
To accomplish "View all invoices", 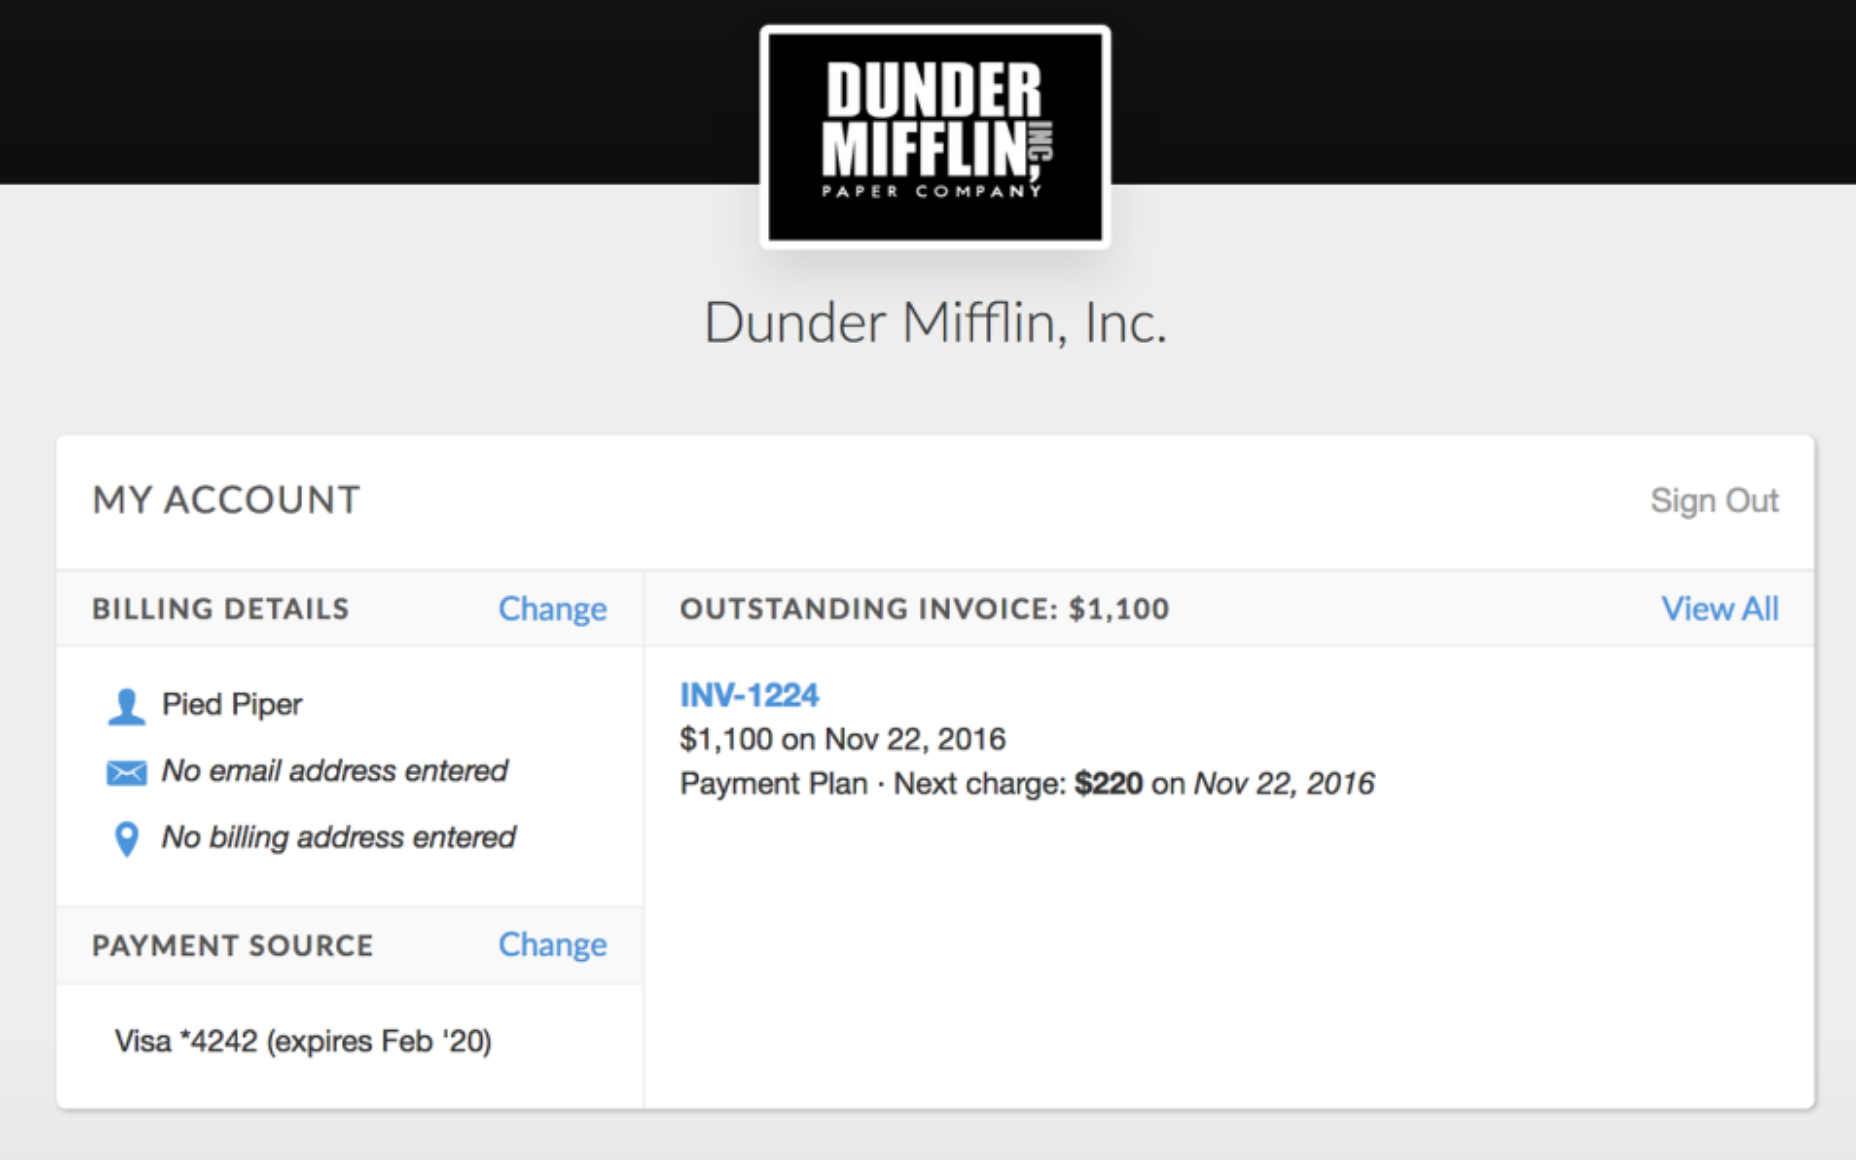I will [x=1719, y=609].
